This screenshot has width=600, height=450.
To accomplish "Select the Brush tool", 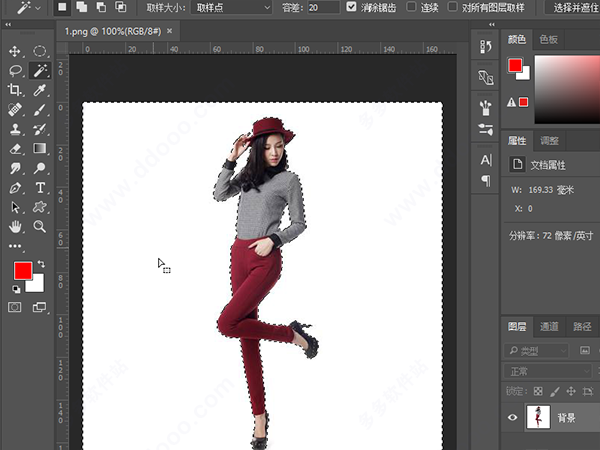I will 39,110.
